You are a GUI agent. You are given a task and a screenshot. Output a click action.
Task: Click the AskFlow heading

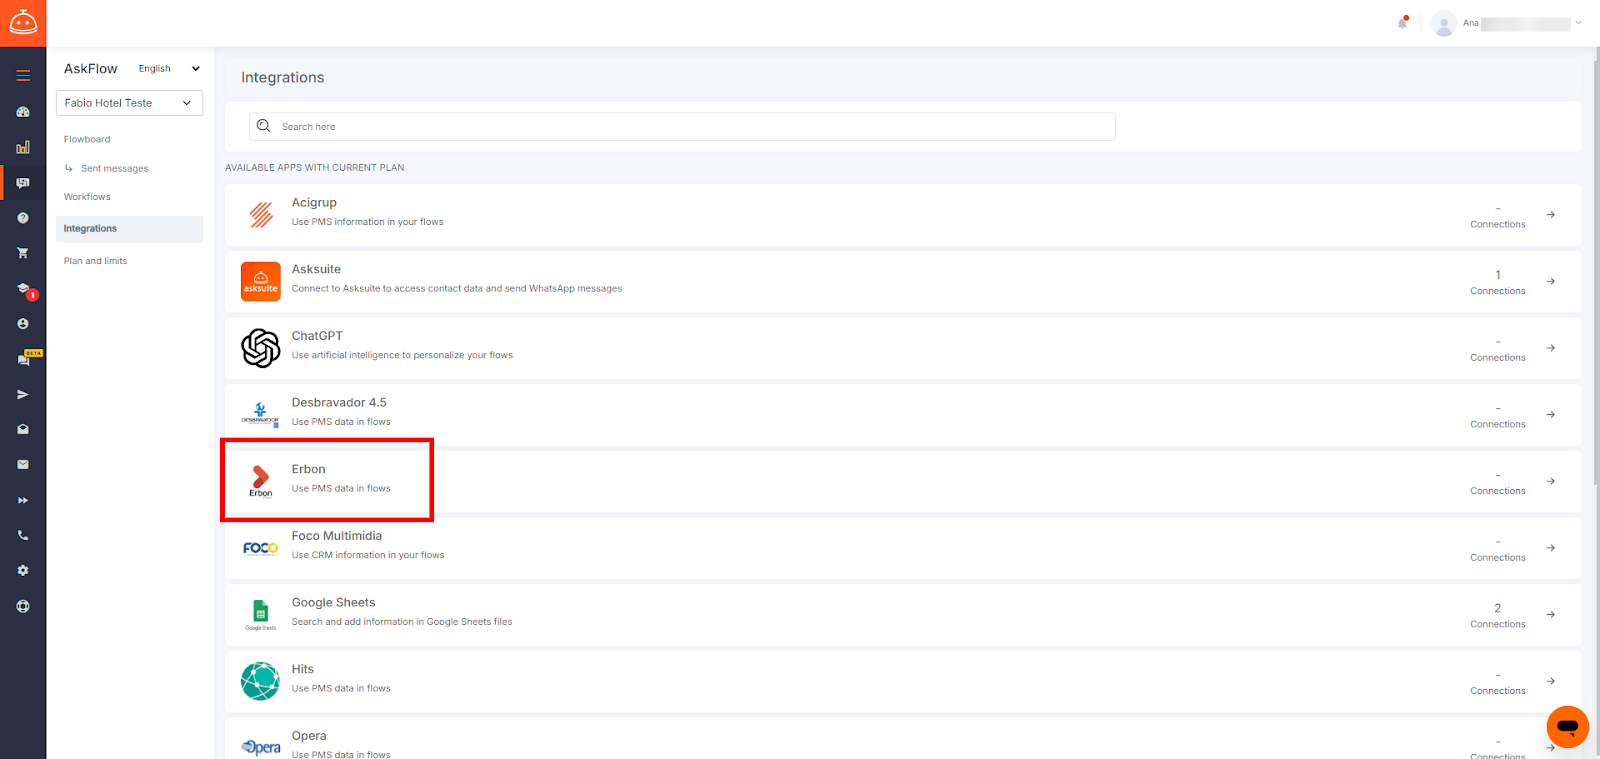[x=91, y=69]
